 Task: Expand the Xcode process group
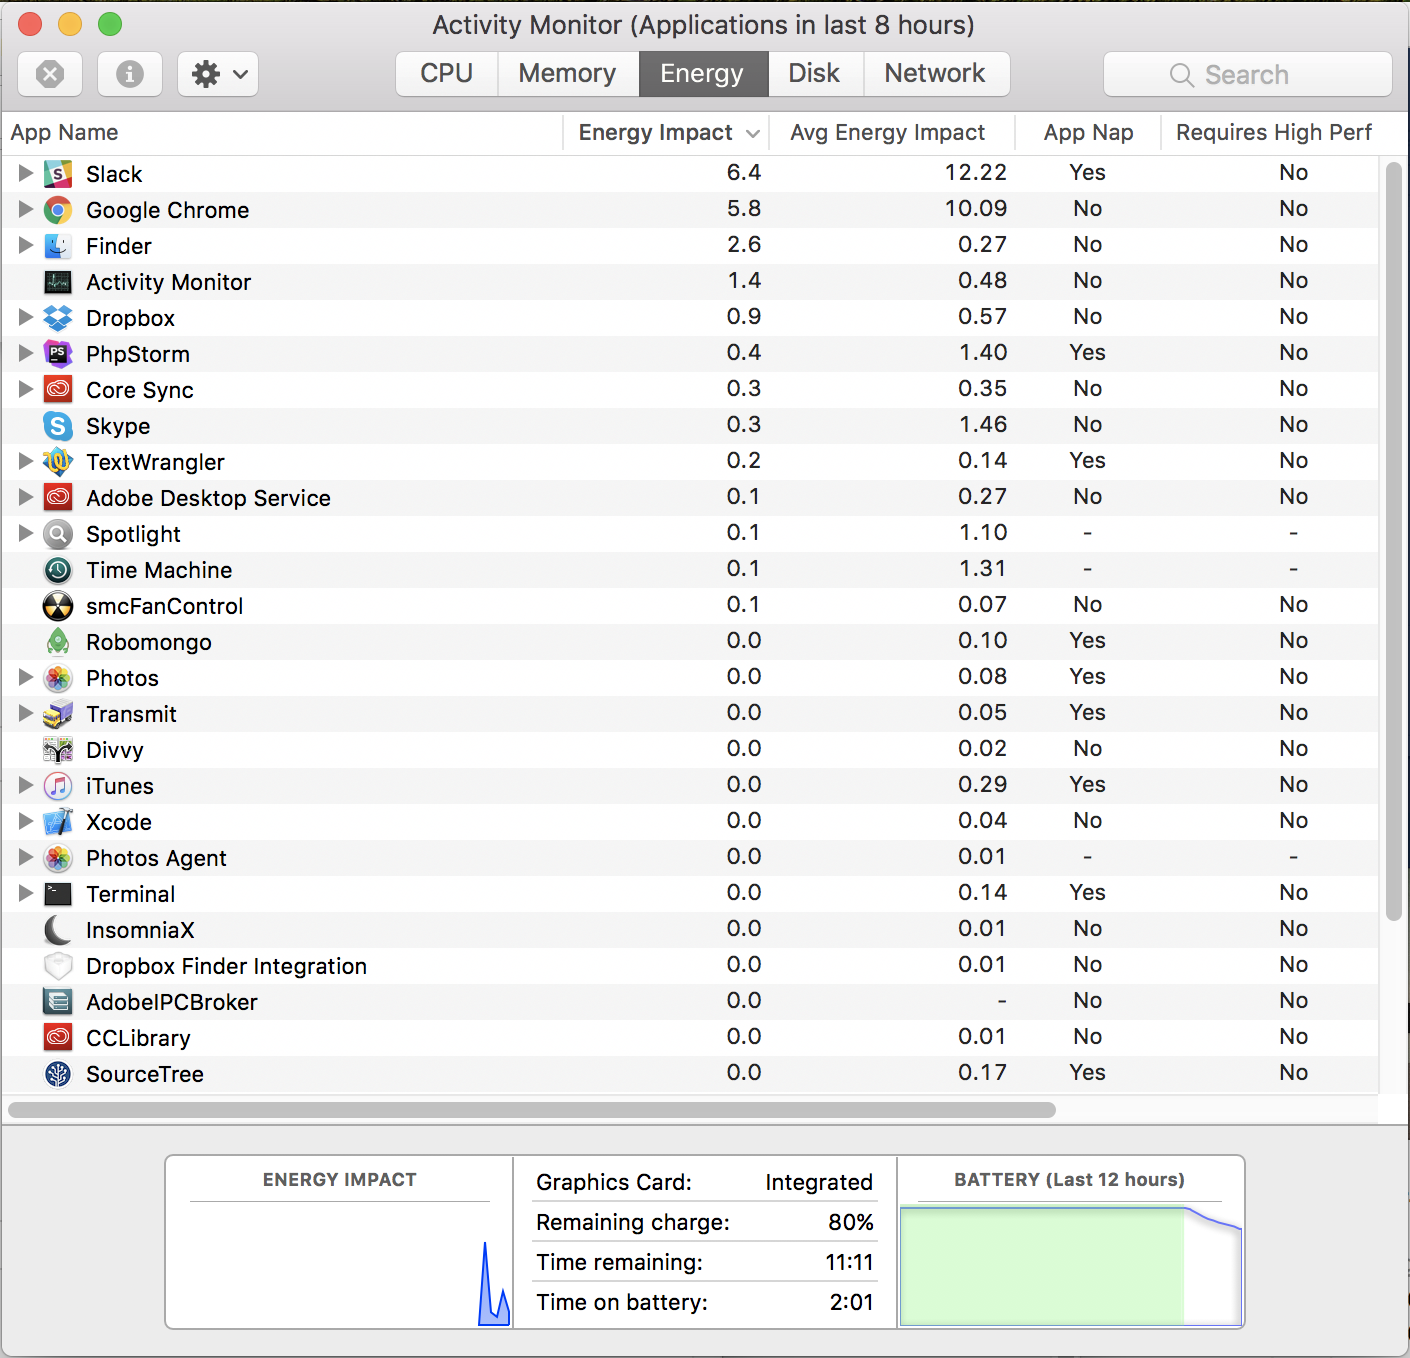[26, 821]
